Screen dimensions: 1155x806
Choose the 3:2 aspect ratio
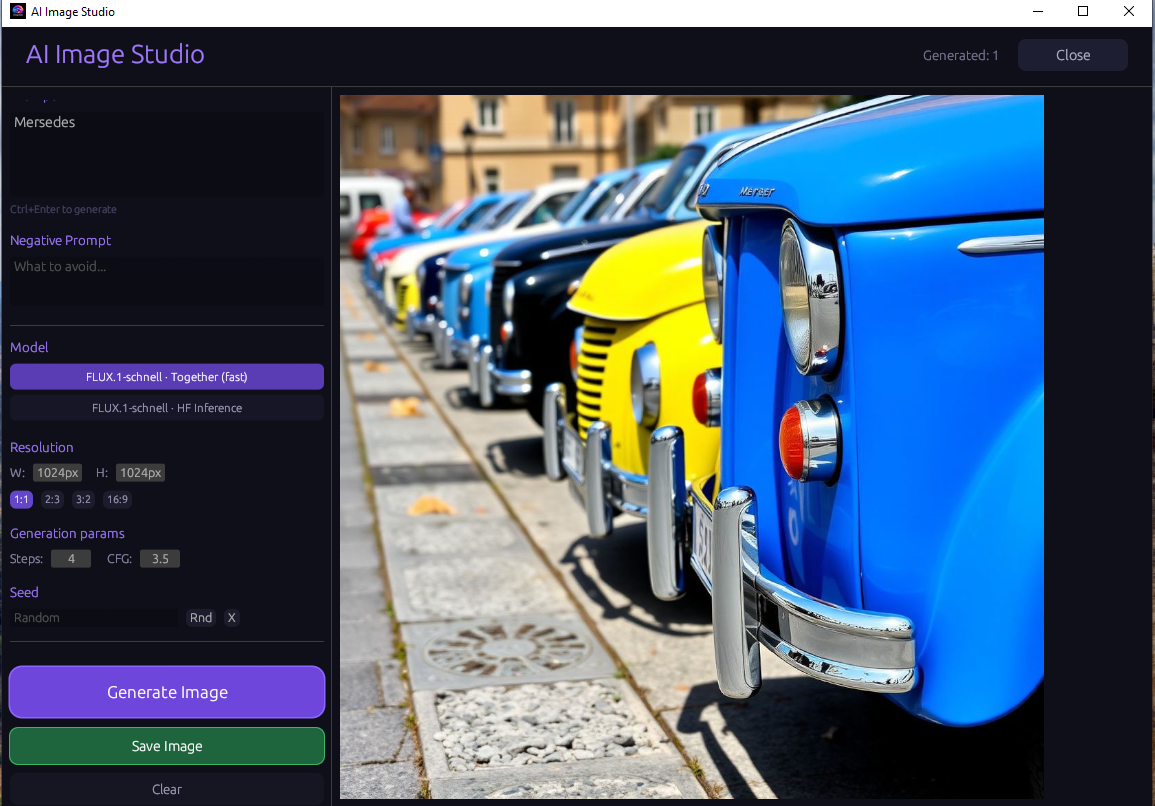point(83,500)
